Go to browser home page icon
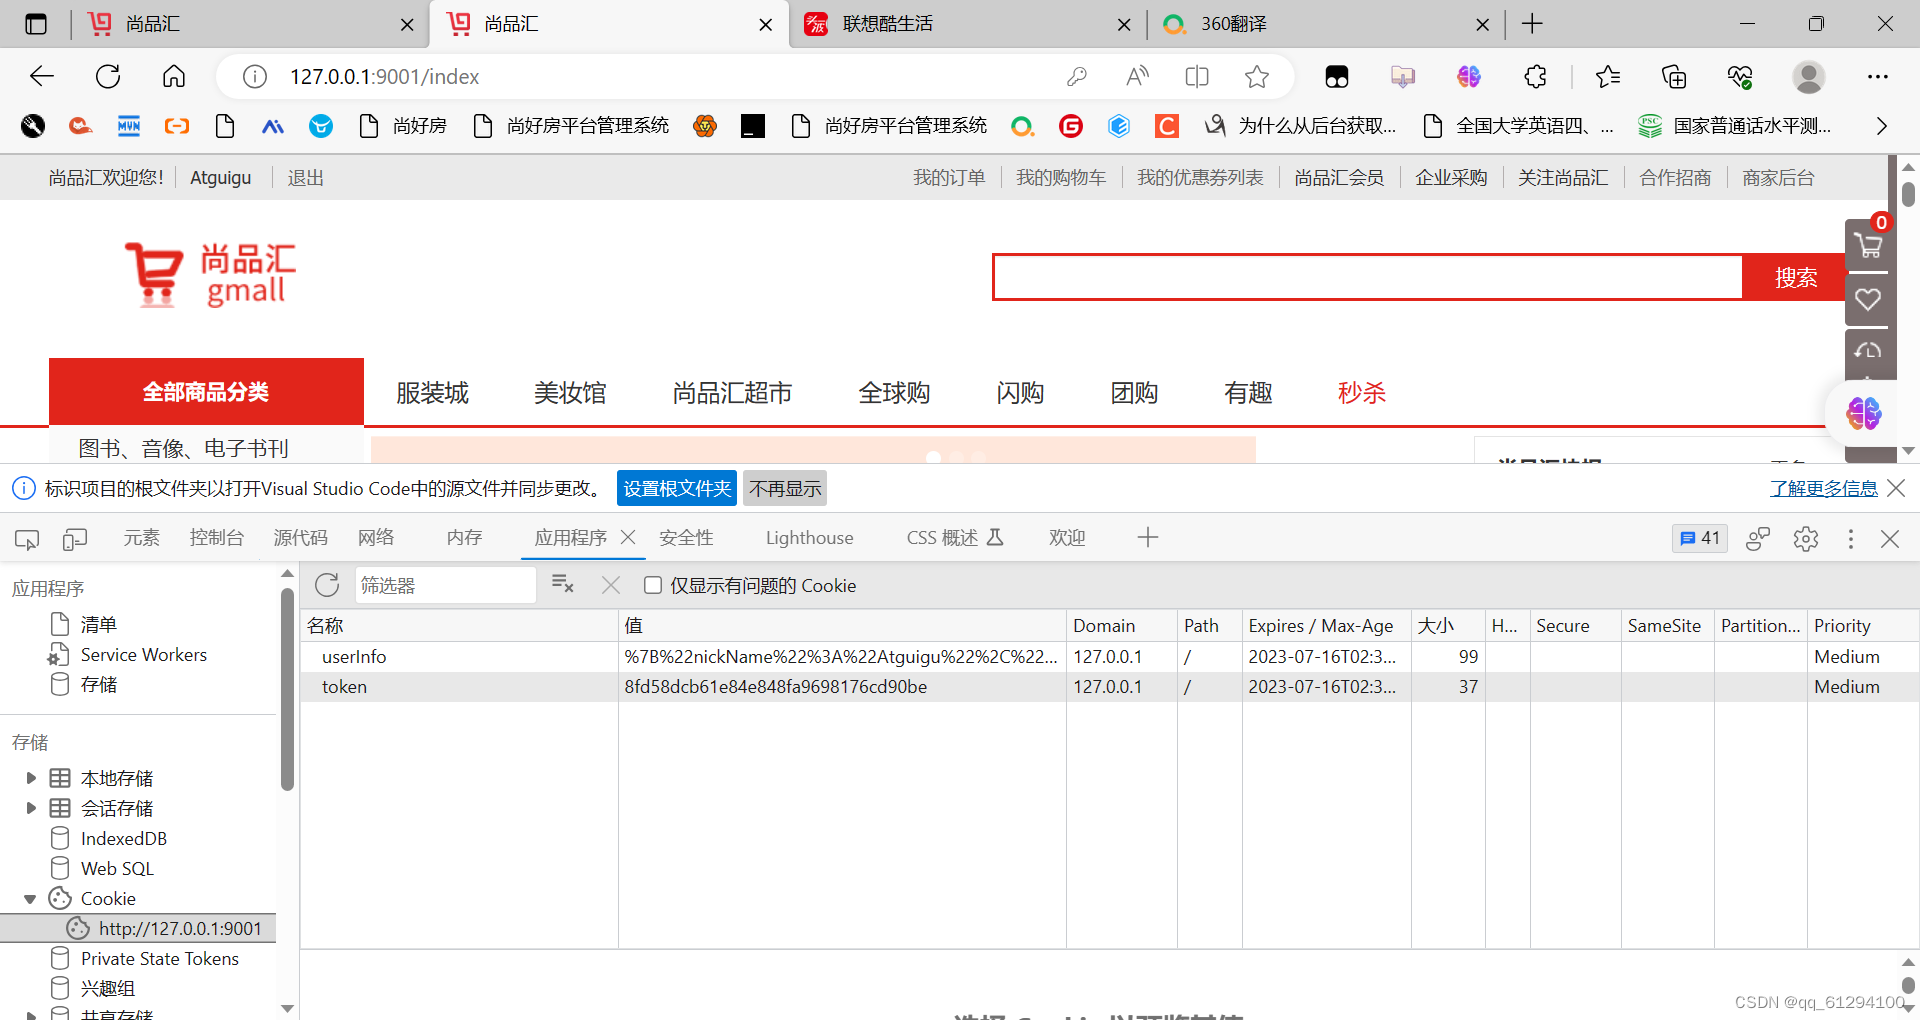Screen dimensions: 1920x1020 [174, 76]
